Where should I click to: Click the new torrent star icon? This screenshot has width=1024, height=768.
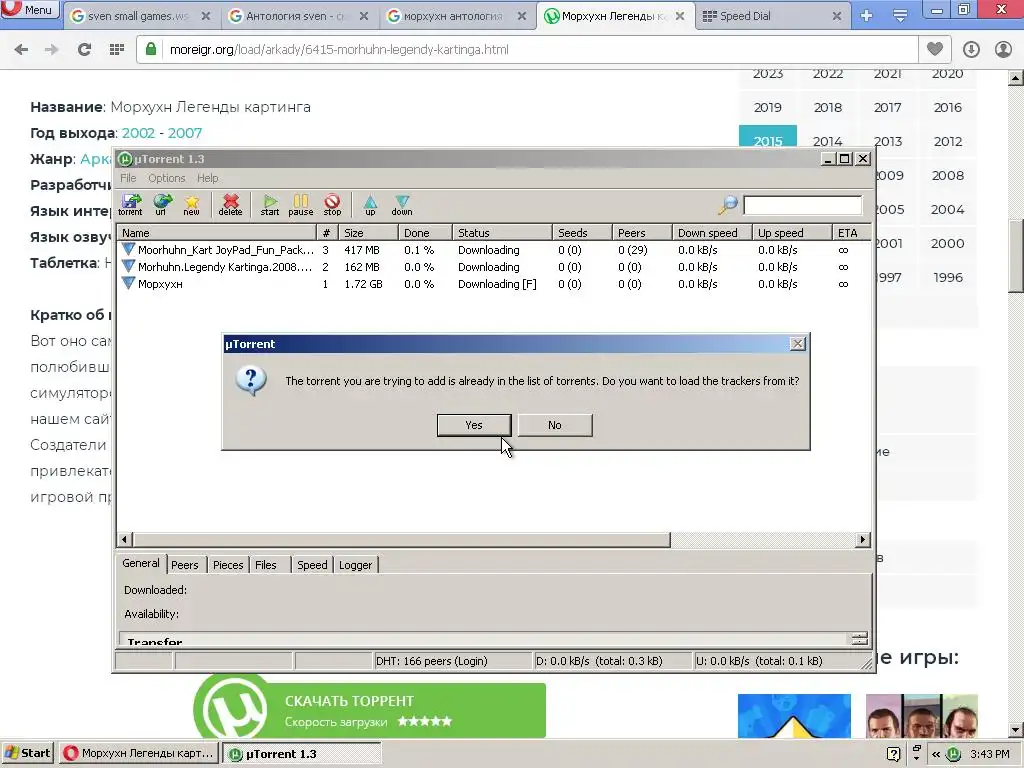(191, 204)
